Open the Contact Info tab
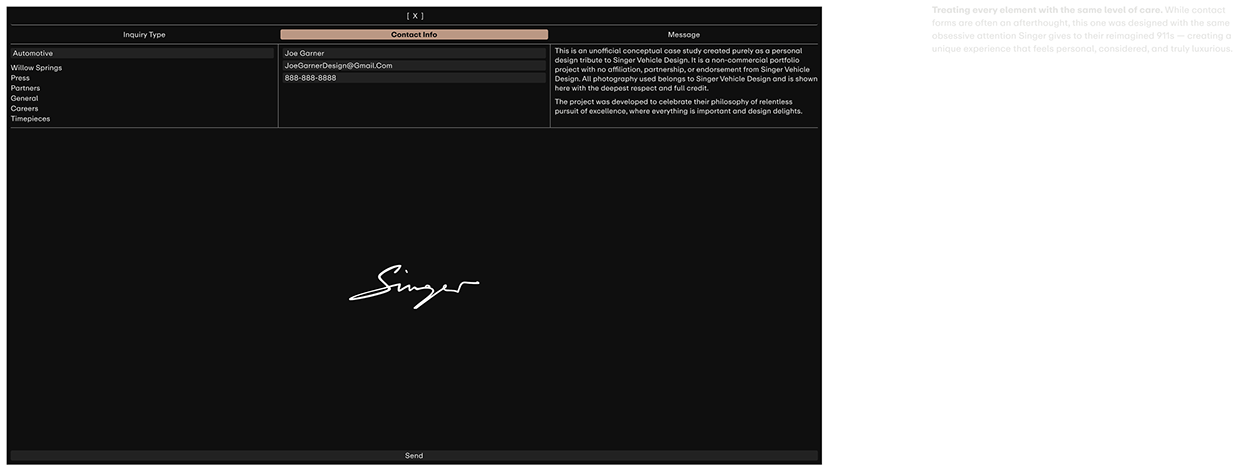 [x=414, y=35]
